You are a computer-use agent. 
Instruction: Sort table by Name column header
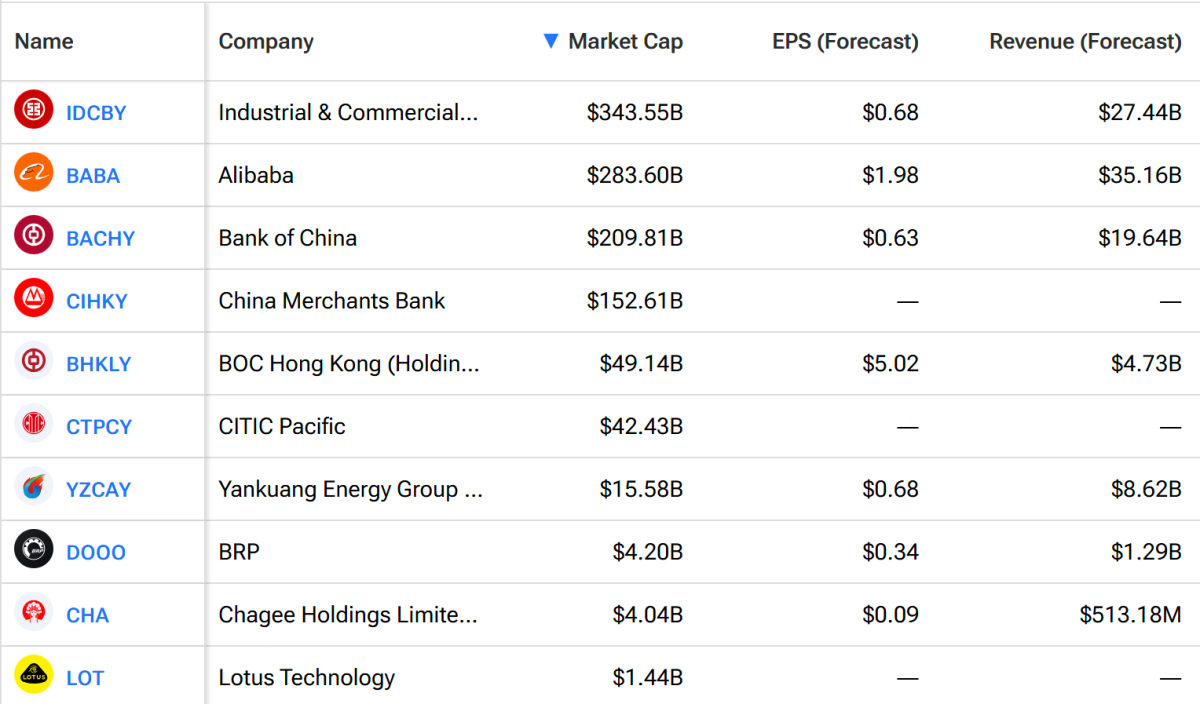click(44, 41)
